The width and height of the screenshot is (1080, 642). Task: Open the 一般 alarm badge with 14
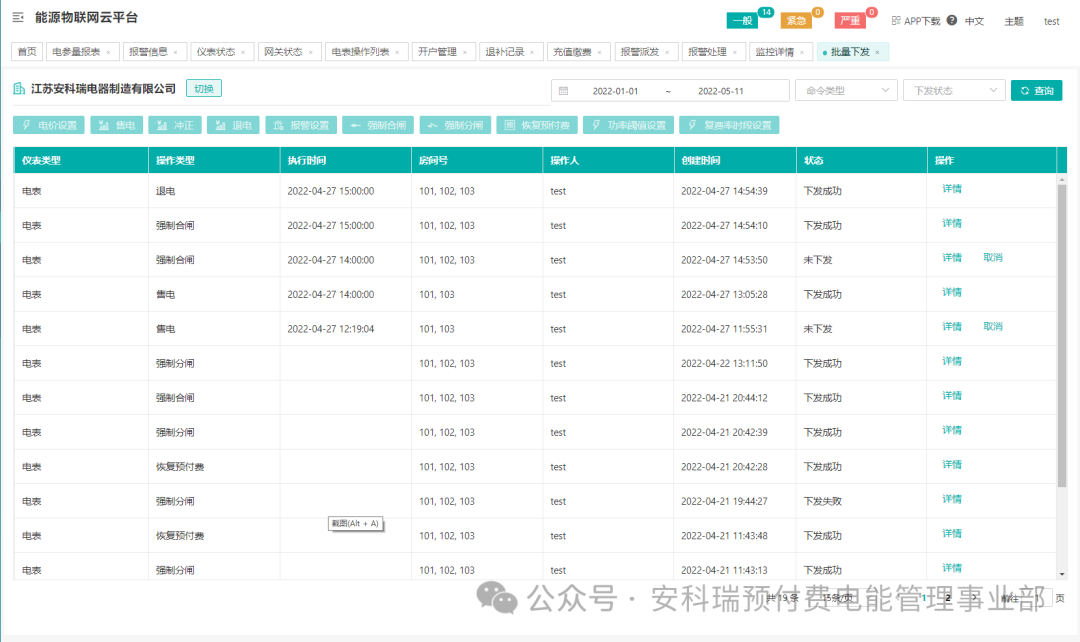[742, 21]
